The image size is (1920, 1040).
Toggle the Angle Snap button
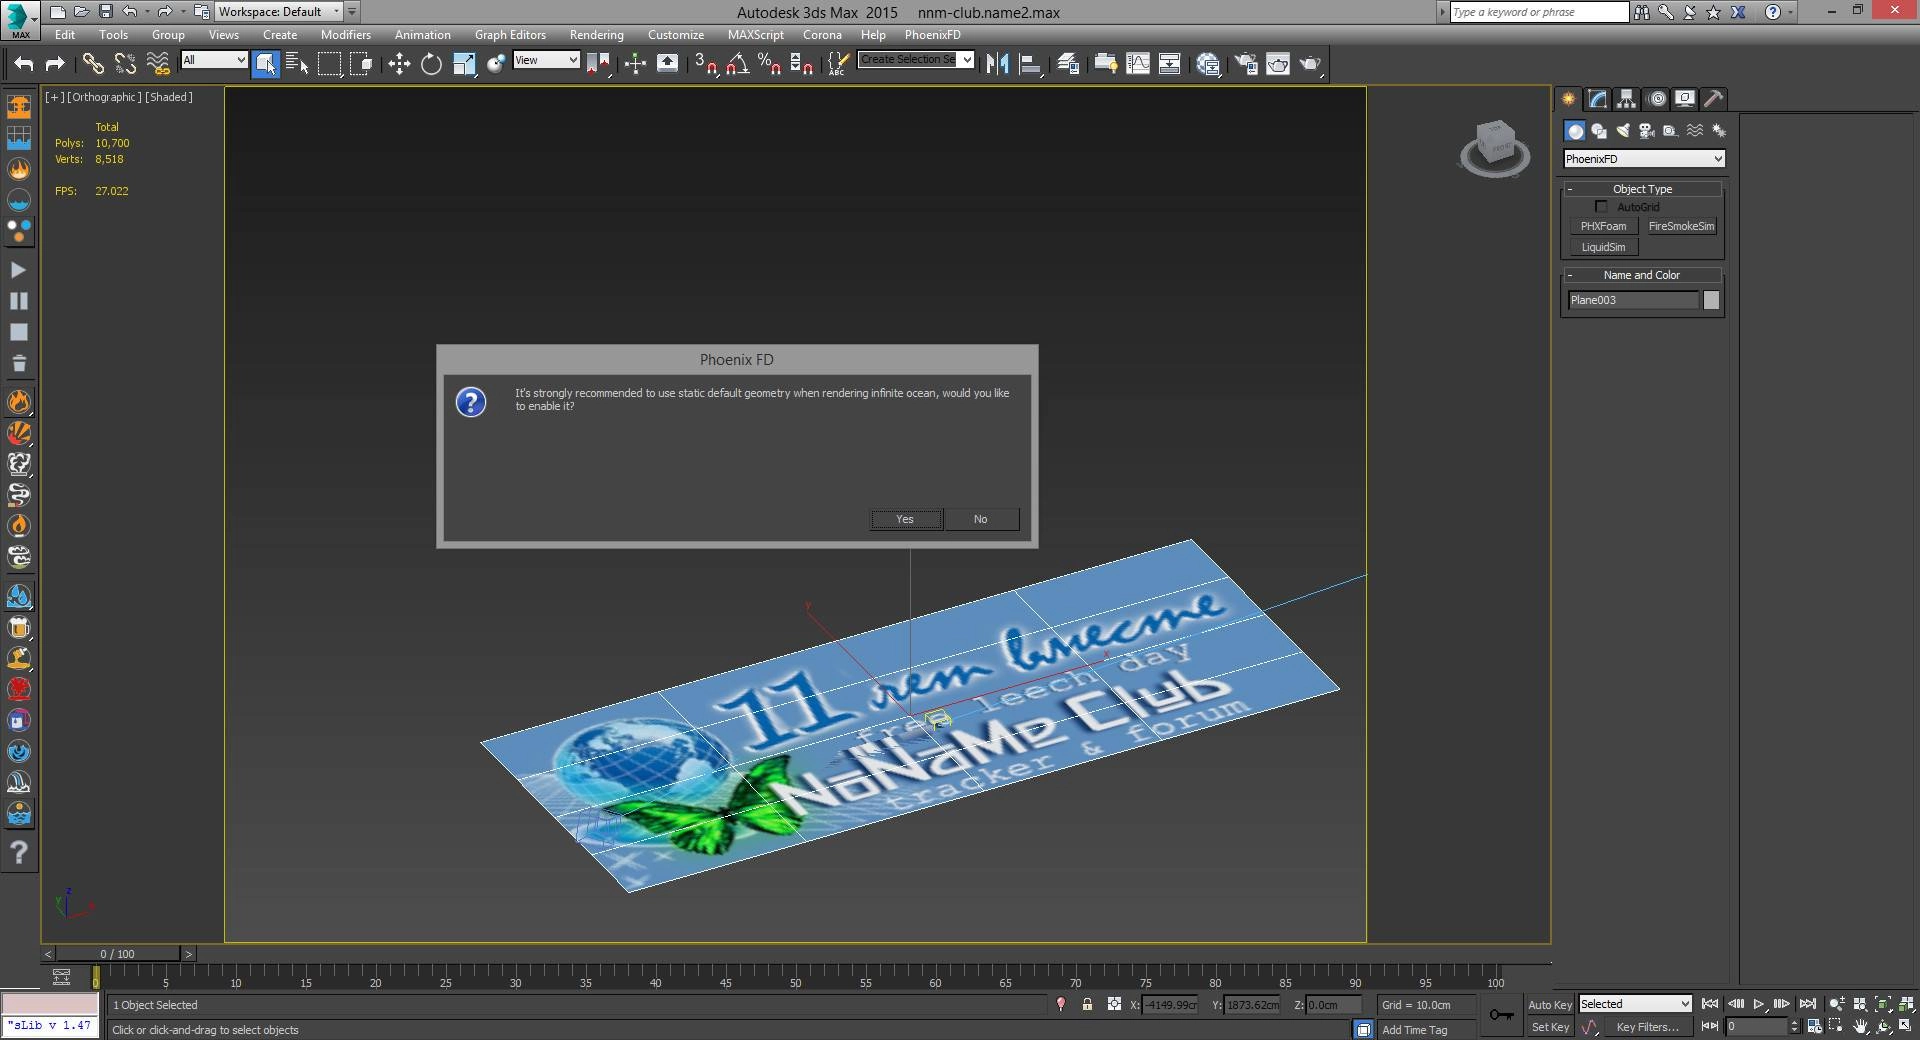point(738,64)
